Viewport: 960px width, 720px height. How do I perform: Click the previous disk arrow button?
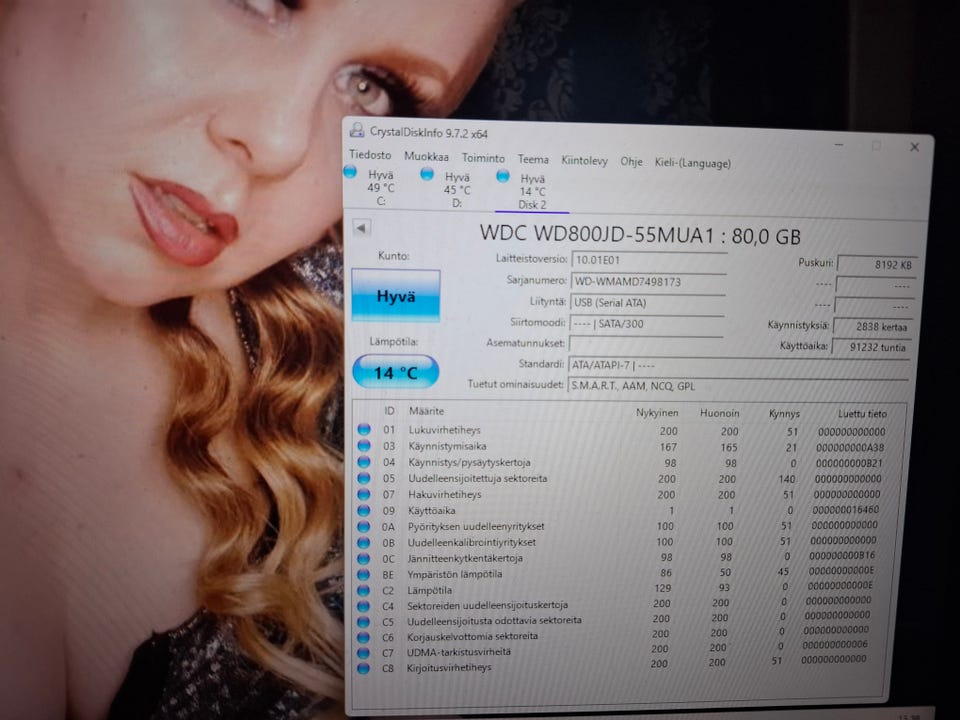361,228
